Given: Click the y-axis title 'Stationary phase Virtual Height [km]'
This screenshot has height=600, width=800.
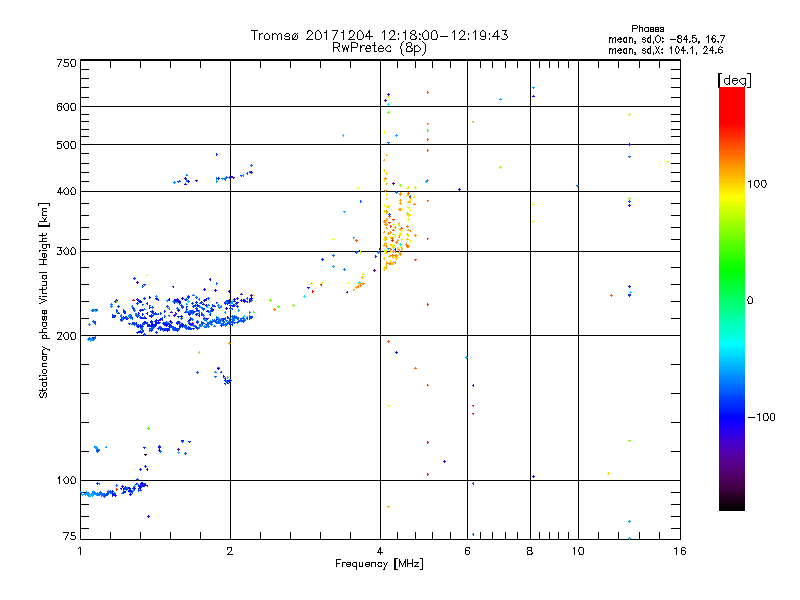Looking at the screenshot, I should 43,301.
